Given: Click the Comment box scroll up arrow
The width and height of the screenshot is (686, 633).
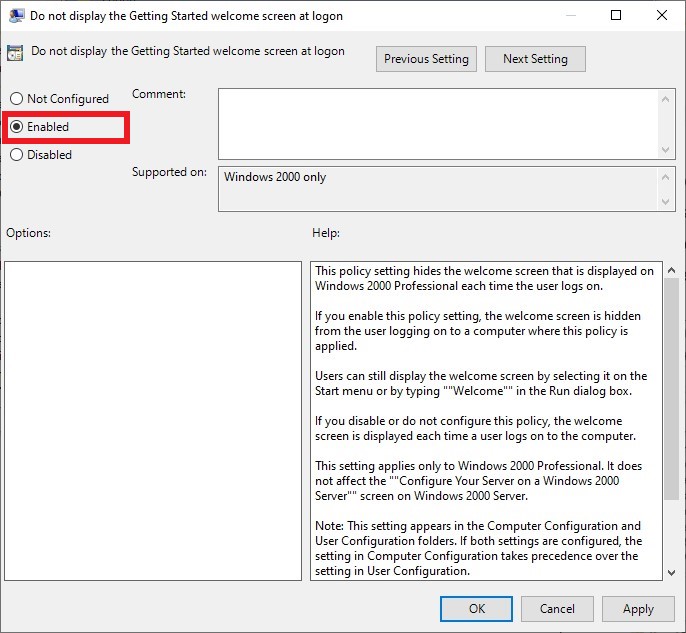Looking at the screenshot, I should (665, 99).
